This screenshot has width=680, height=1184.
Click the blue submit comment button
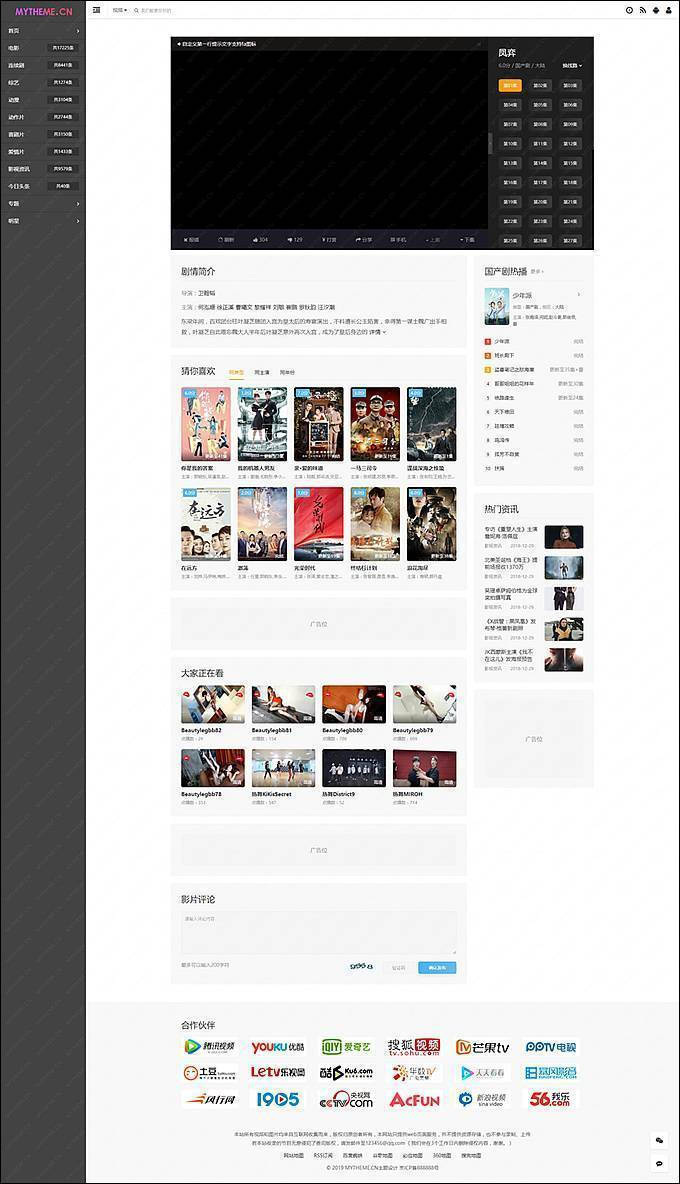tap(437, 967)
